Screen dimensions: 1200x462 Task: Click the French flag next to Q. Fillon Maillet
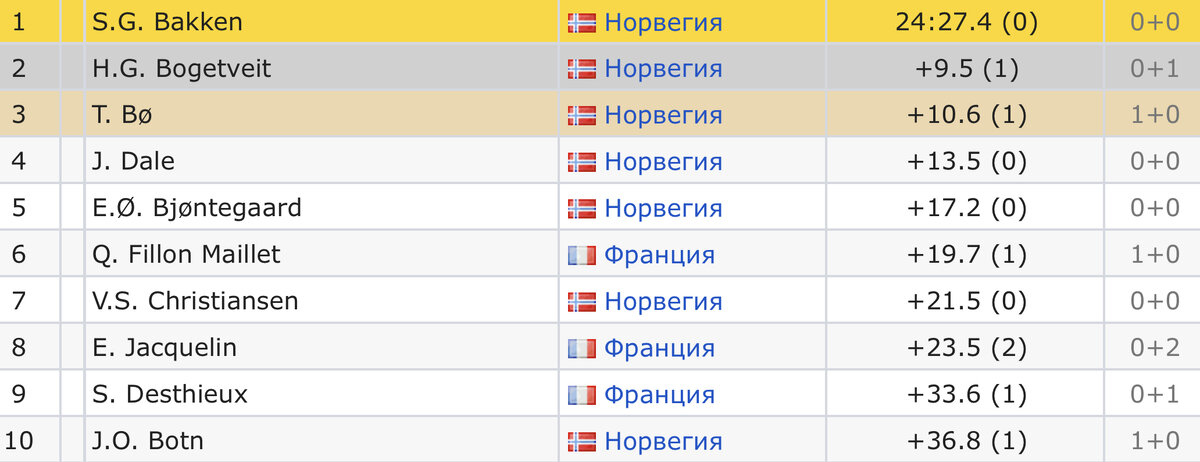581,255
